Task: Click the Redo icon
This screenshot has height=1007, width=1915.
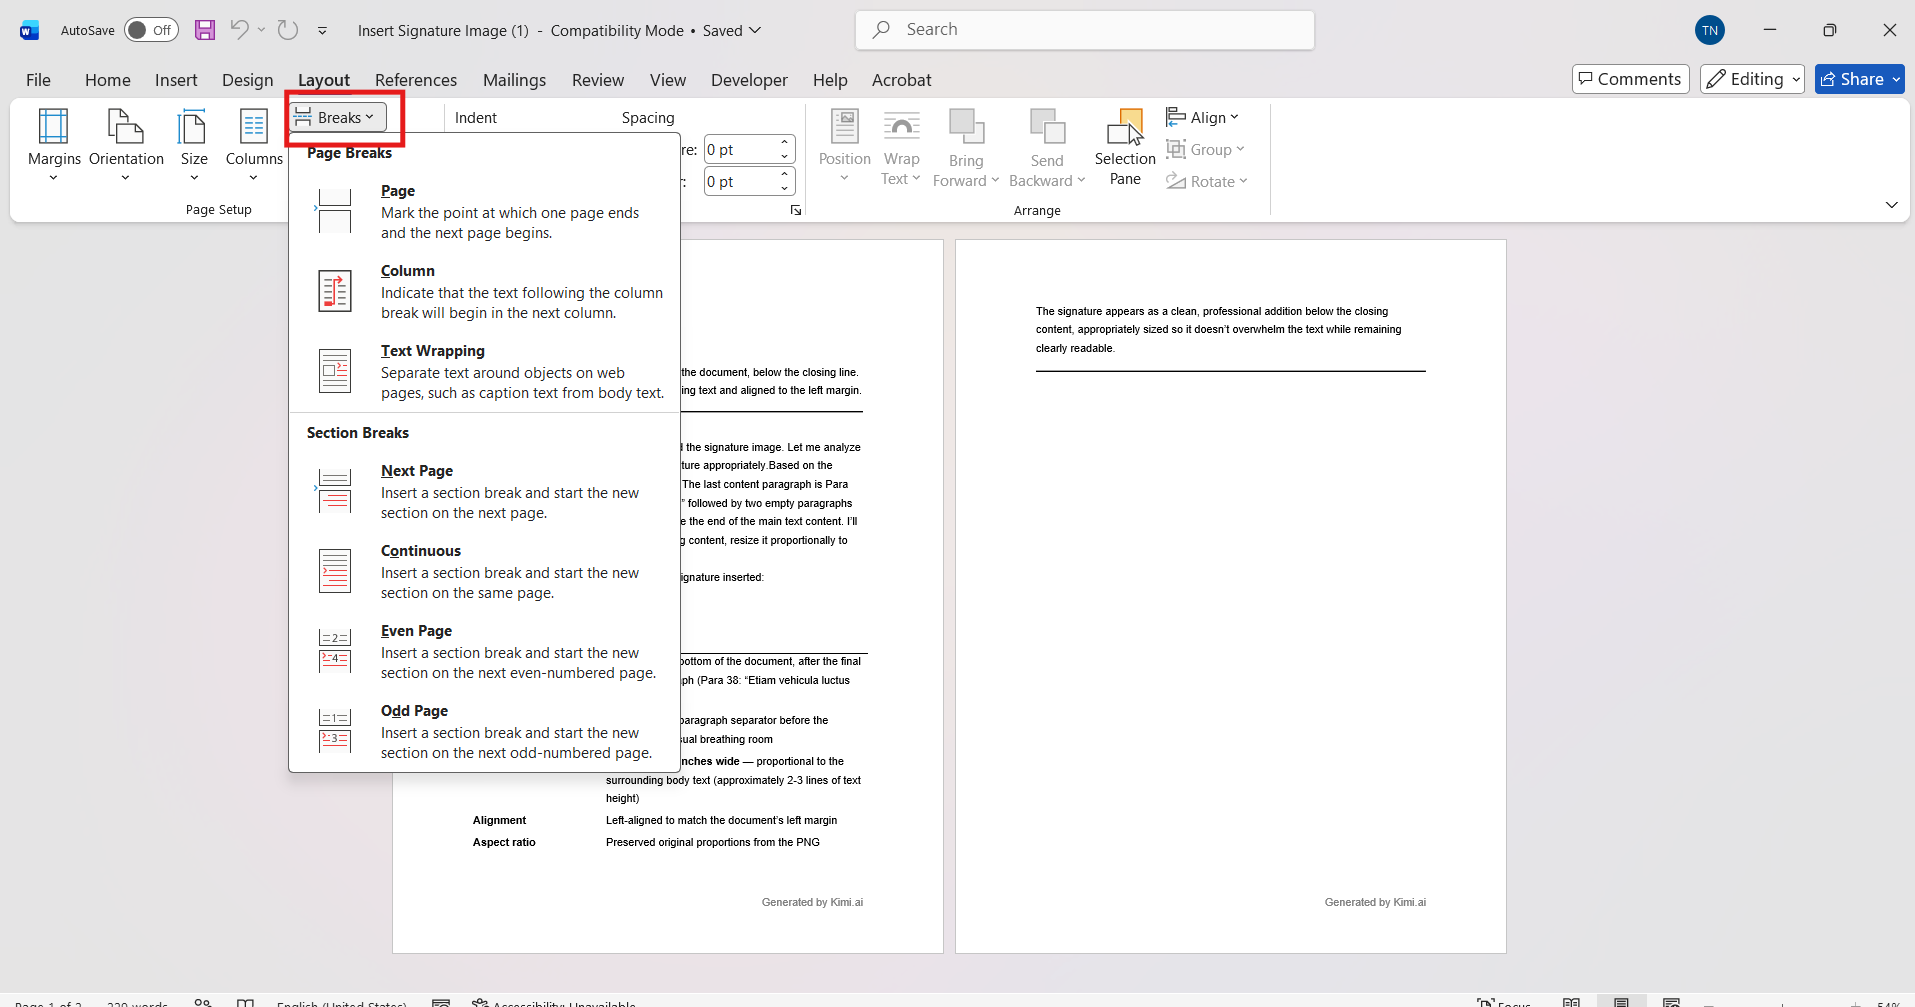Action: [x=288, y=30]
